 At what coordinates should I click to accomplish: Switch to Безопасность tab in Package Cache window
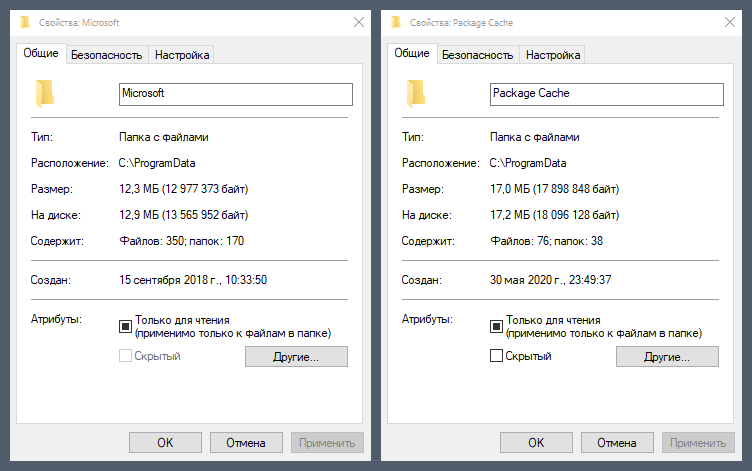click(477, 55)
